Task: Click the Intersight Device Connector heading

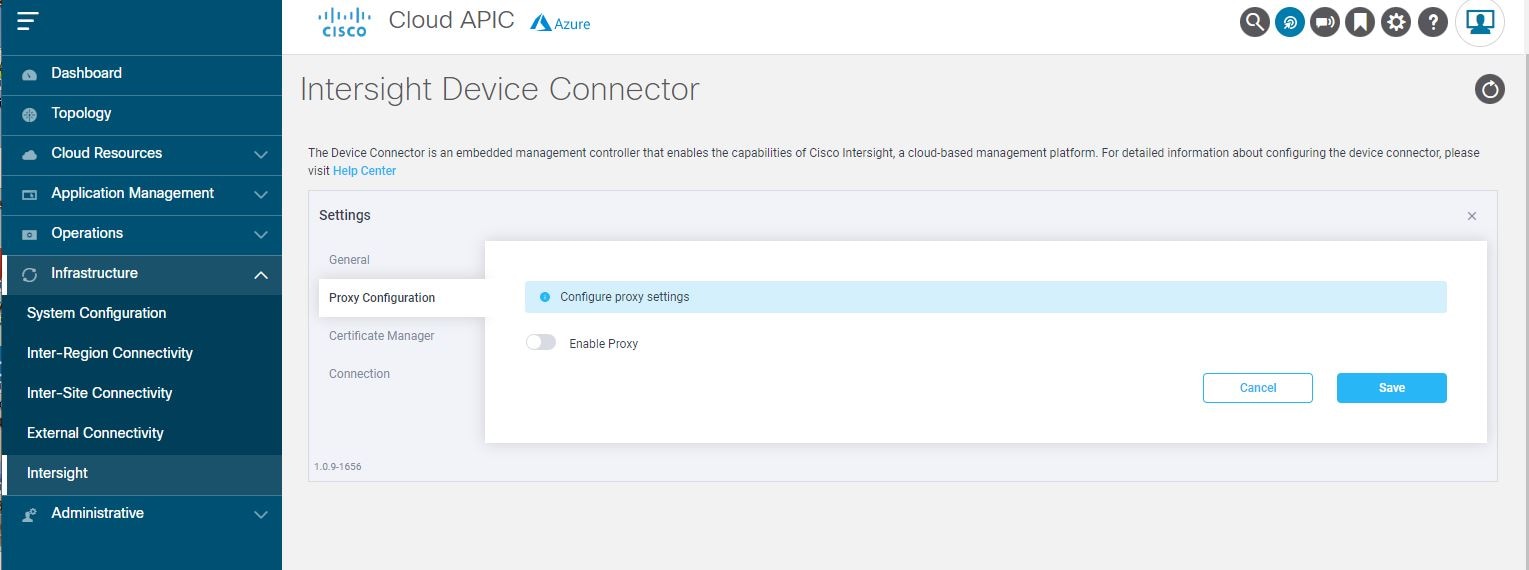Action: tap(499, 89)
